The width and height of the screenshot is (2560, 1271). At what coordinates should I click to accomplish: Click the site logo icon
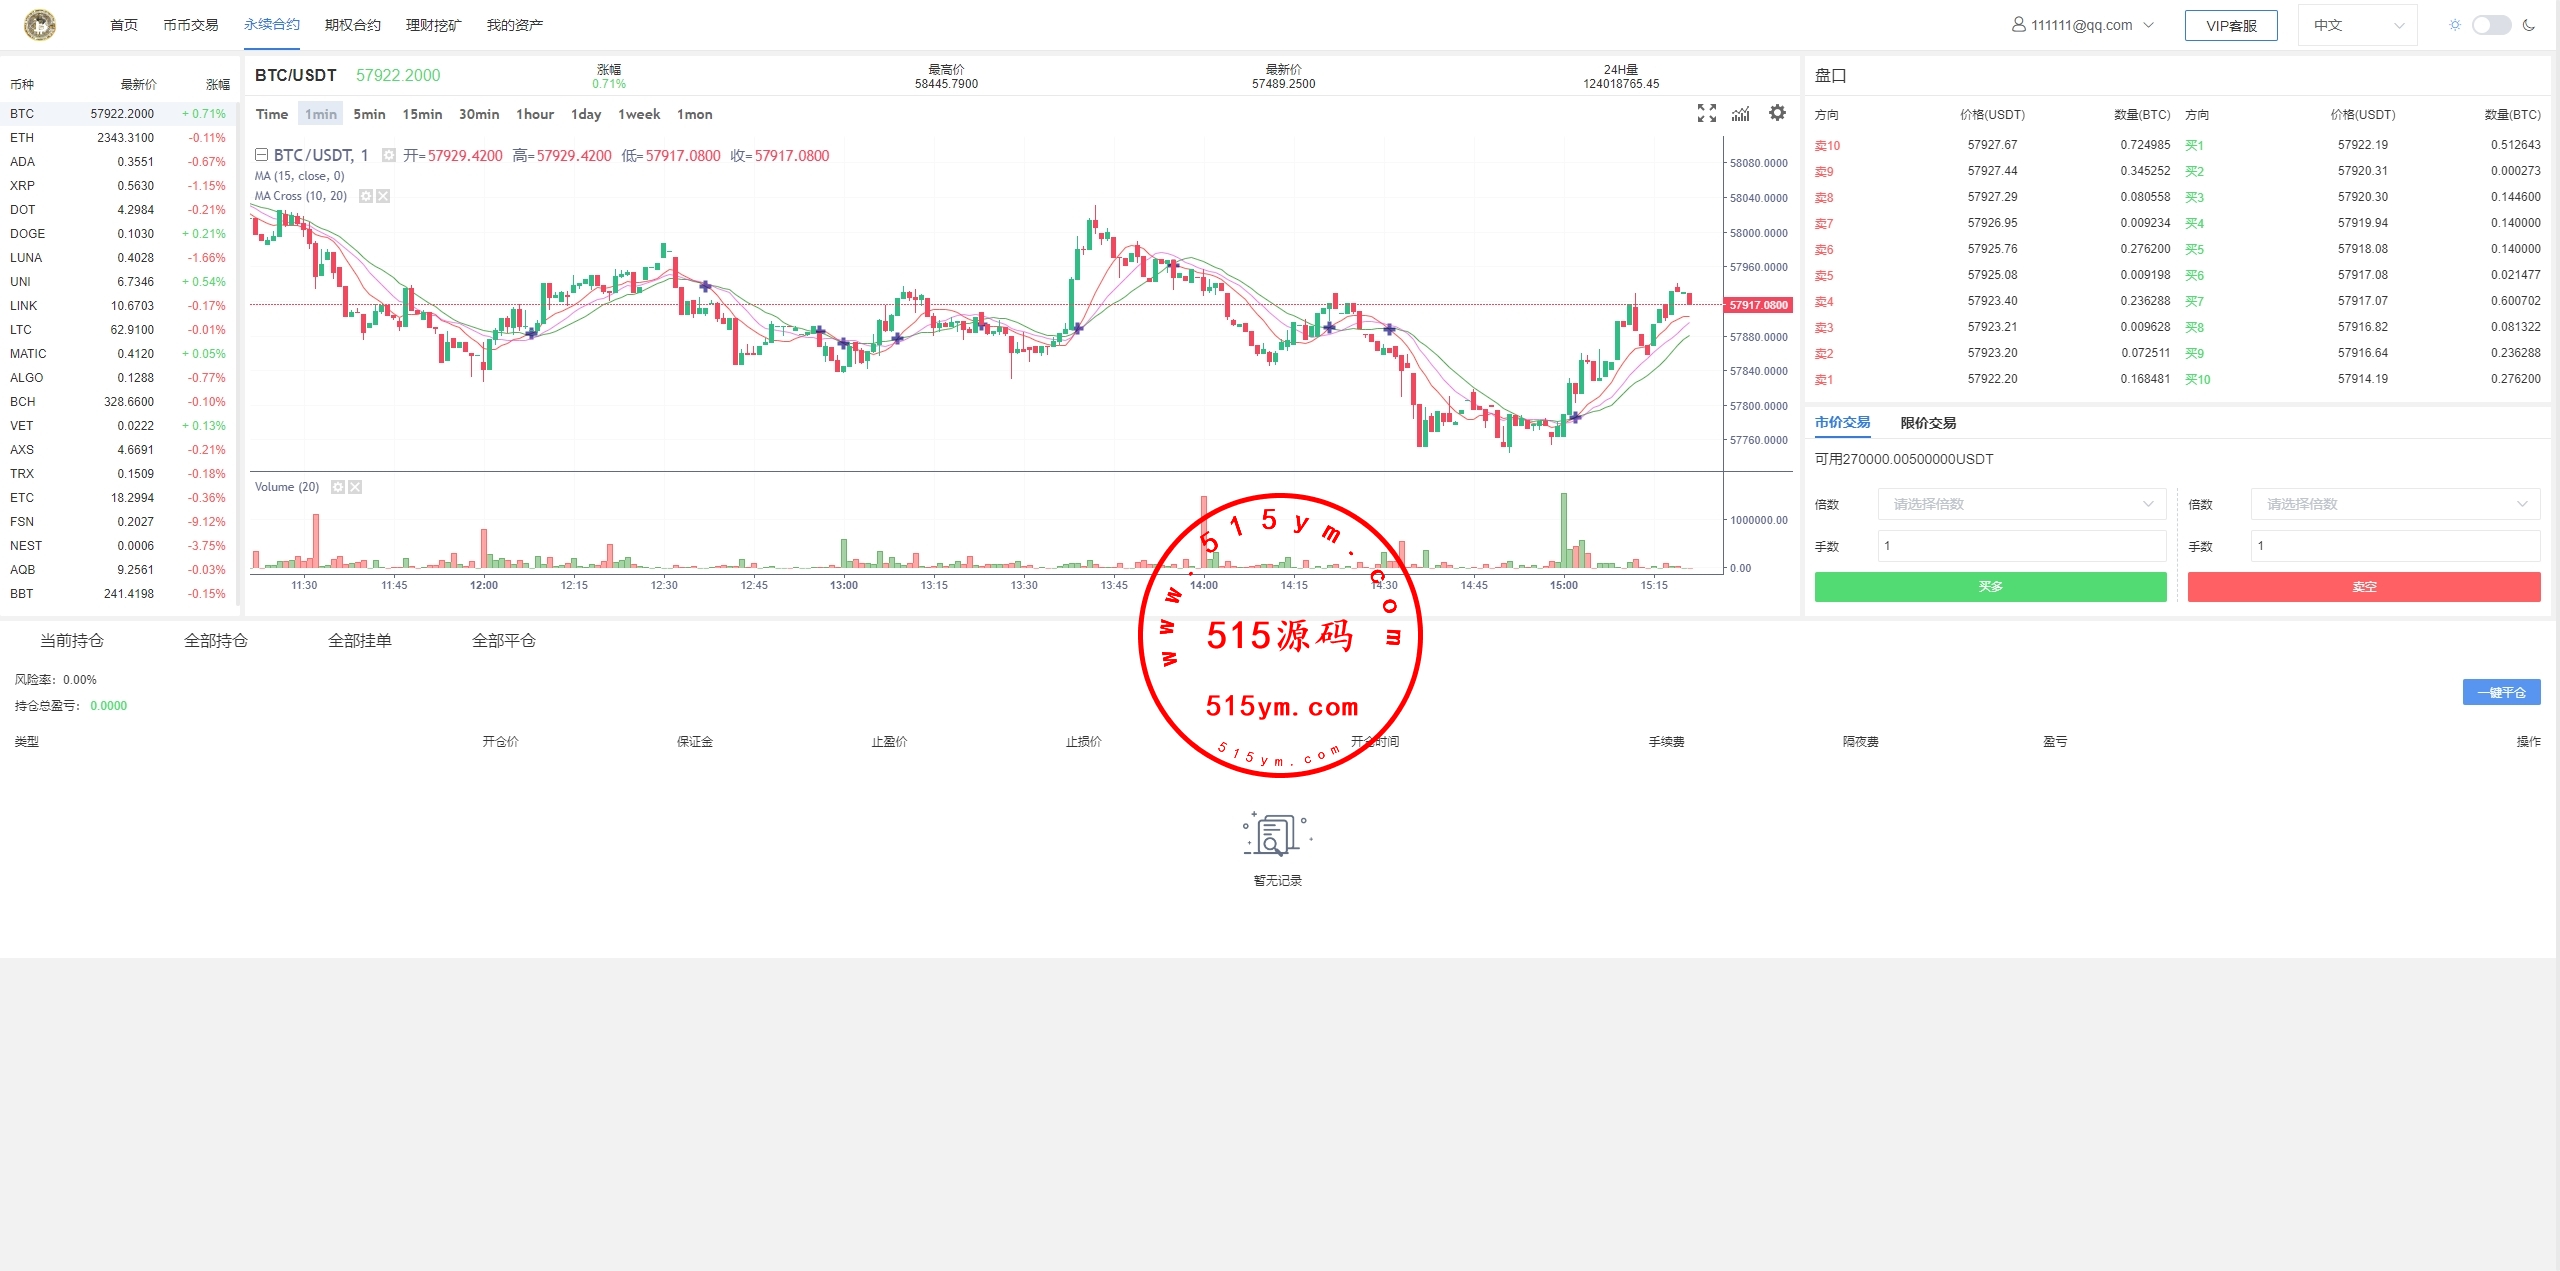tap(40, 25)
